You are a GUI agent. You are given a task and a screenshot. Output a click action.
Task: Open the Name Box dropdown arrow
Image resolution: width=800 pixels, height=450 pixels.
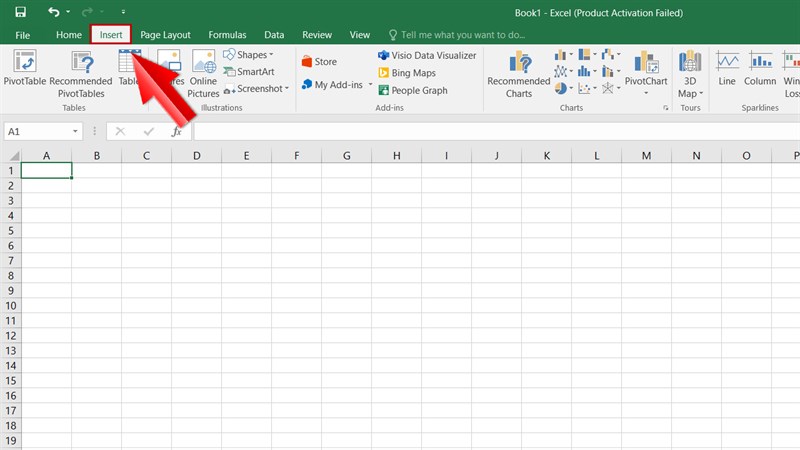coord(75,132)
